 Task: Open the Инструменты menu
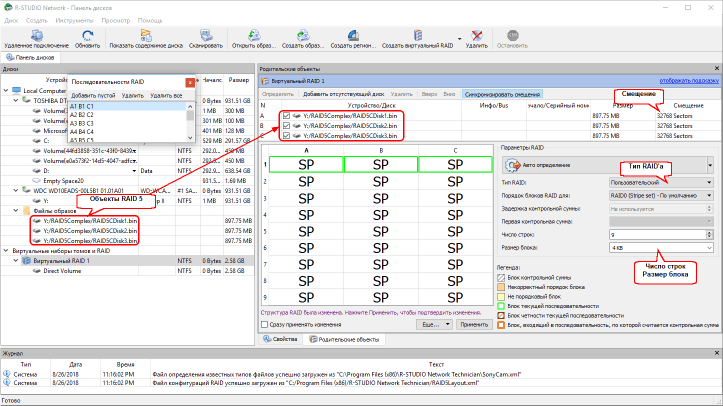click(74, 21)
